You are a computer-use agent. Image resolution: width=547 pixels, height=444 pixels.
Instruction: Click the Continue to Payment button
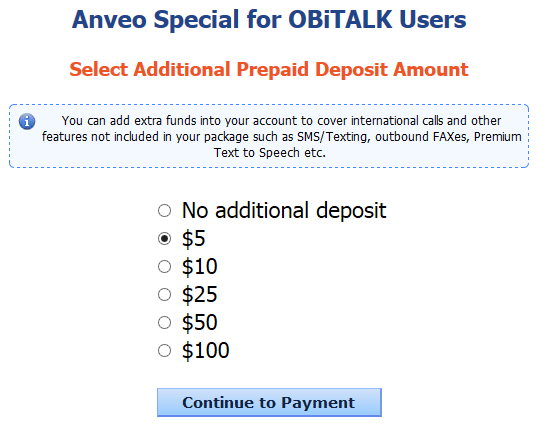click(x=269, y=402)
